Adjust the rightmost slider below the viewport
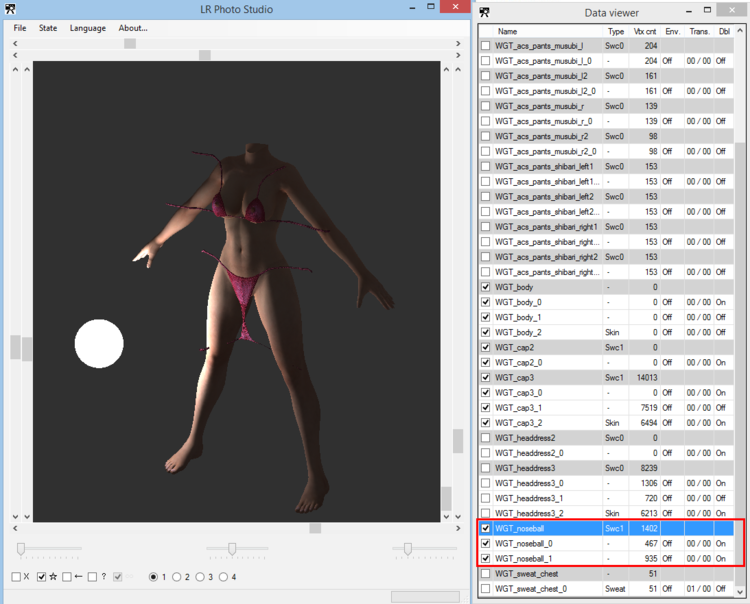750x604 pixels. click(x=408, y=549)
